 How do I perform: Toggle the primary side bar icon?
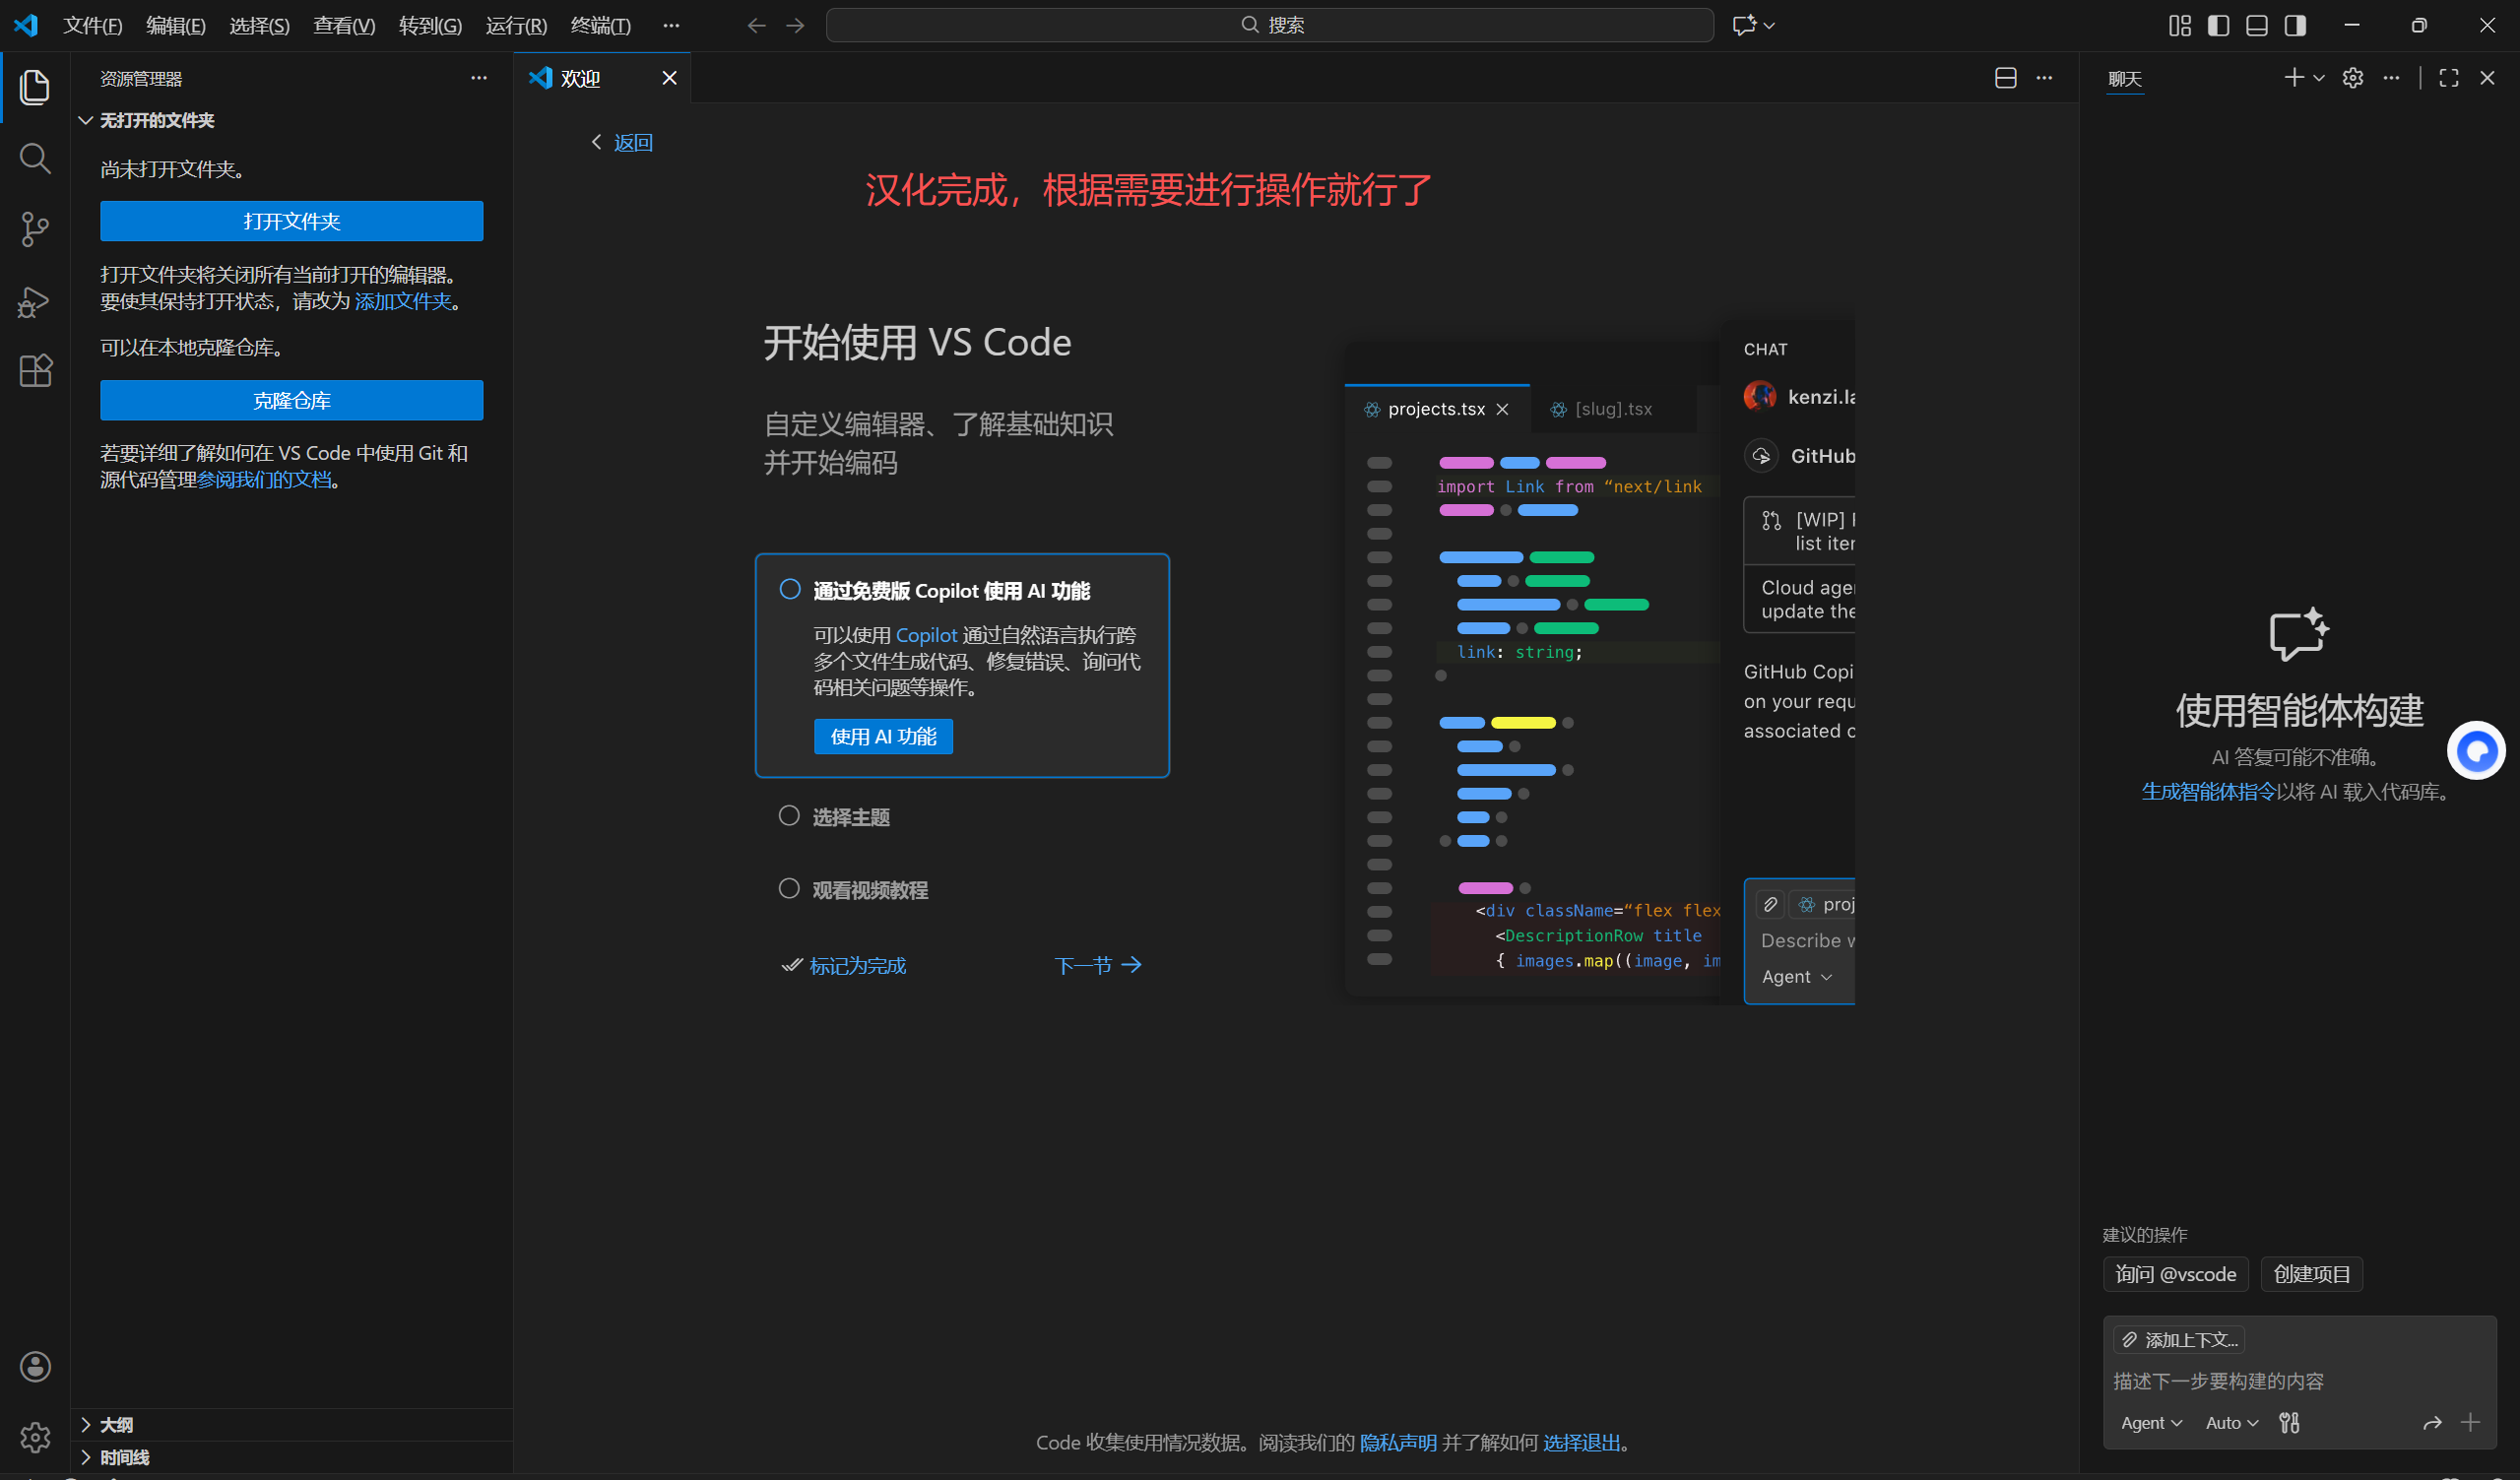point(2218,25)
